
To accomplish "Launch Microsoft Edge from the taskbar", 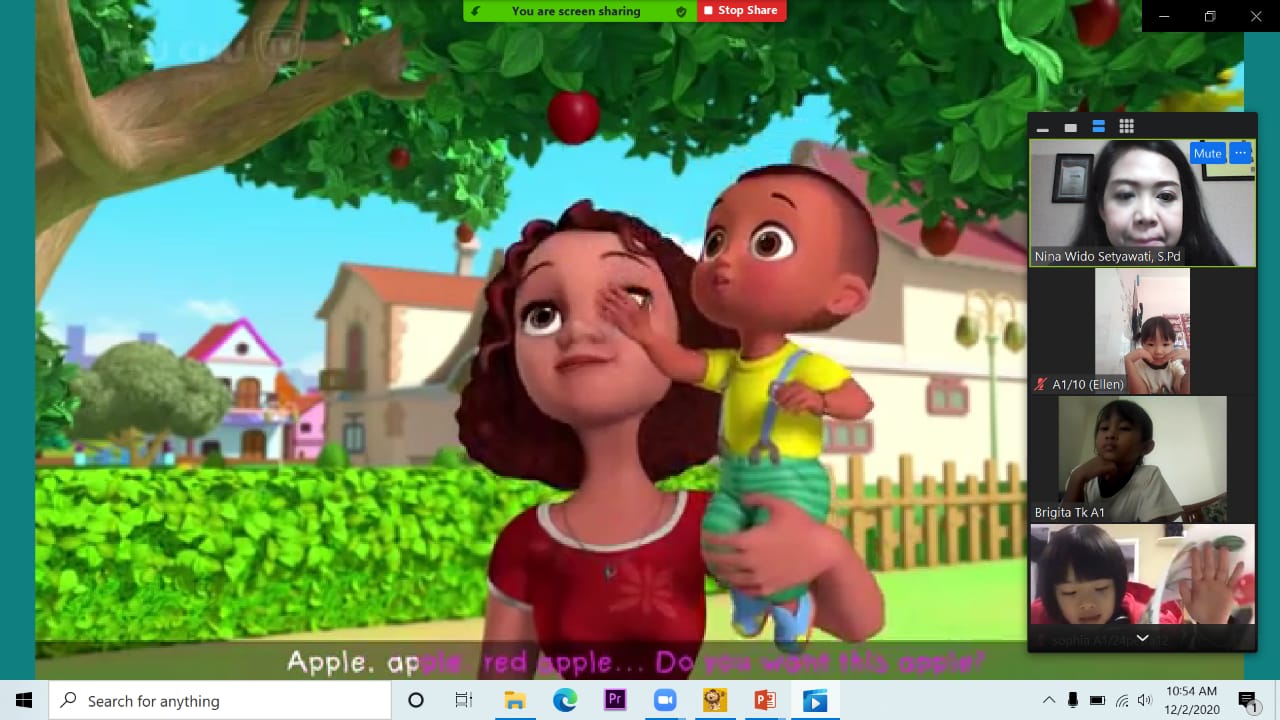I will click(565, 700).
